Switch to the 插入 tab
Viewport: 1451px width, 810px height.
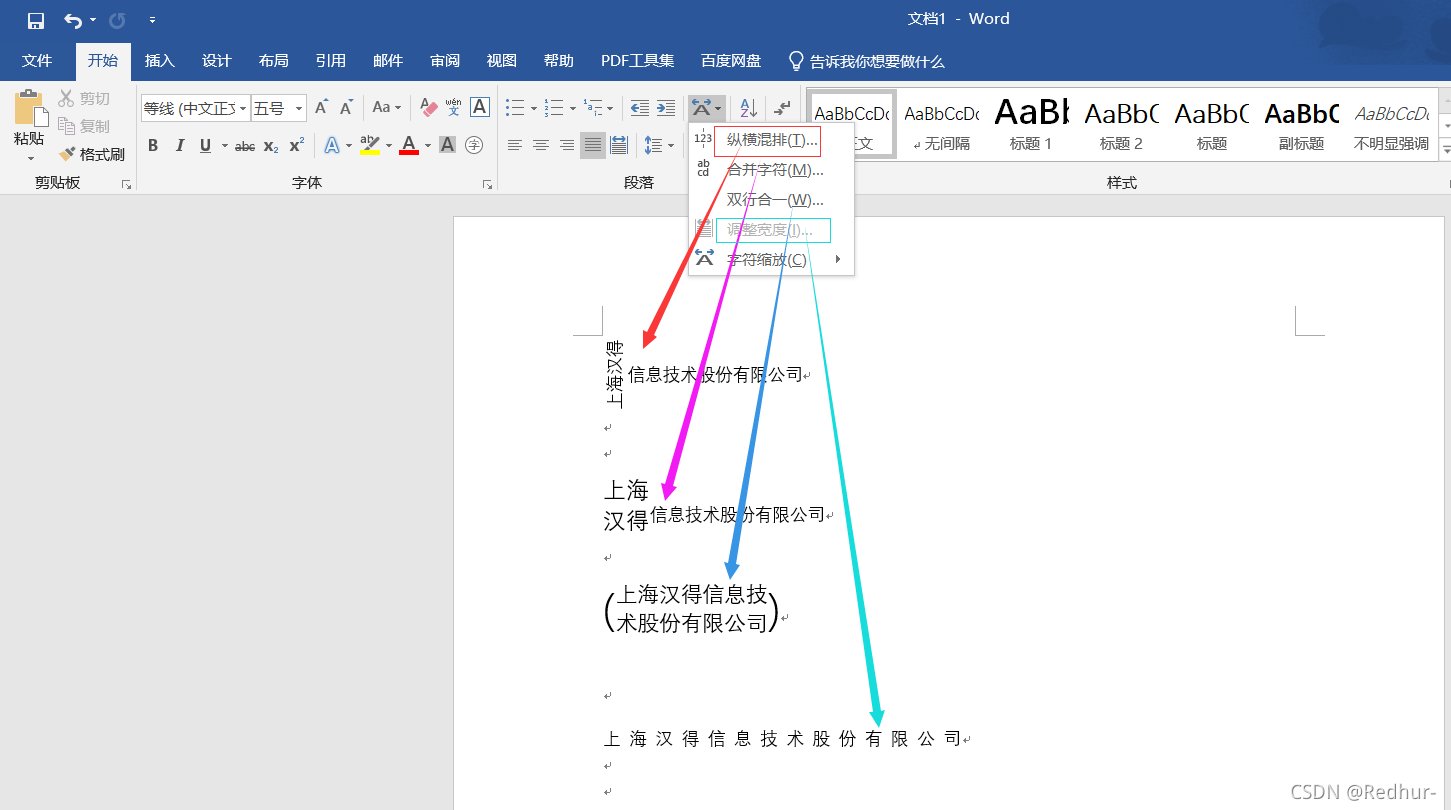pos(160,61)
